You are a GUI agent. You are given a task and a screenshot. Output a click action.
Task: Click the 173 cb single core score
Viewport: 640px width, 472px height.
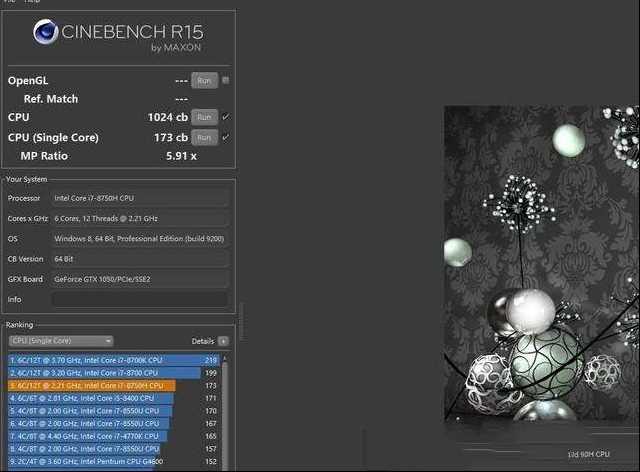171,138
